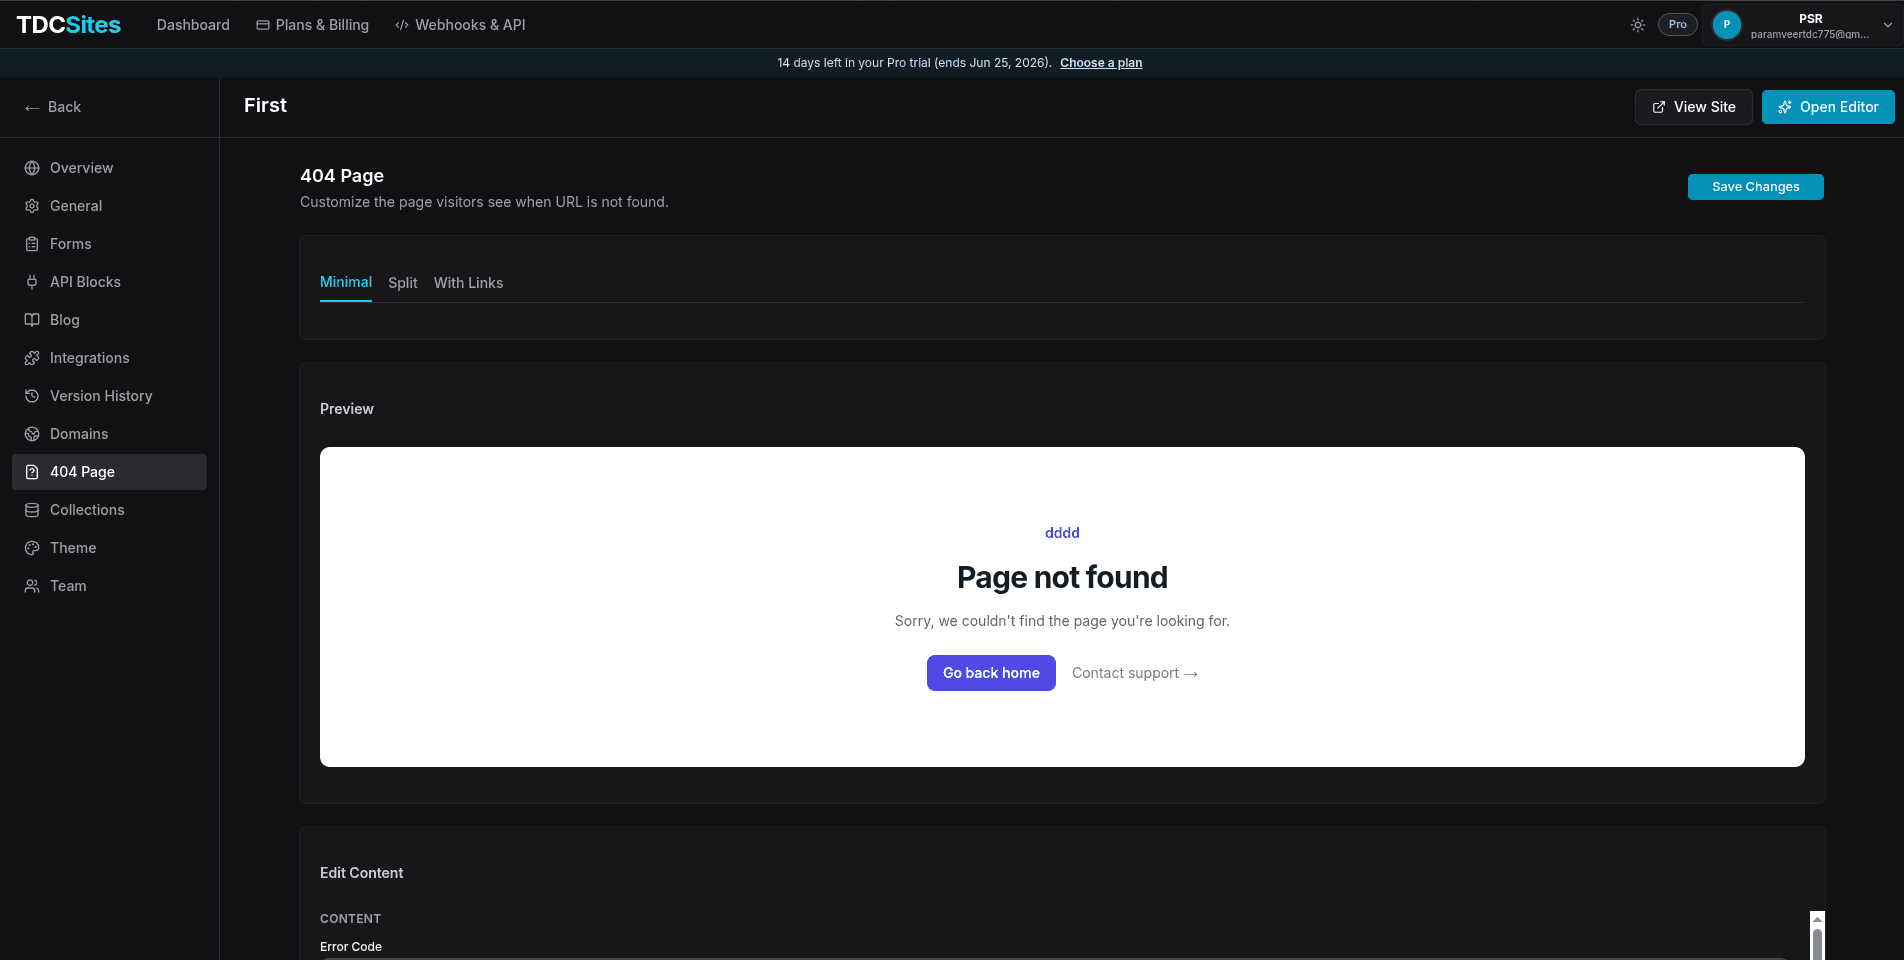Go Back to the sites list

pyautogui.click(x=53, y=107)
